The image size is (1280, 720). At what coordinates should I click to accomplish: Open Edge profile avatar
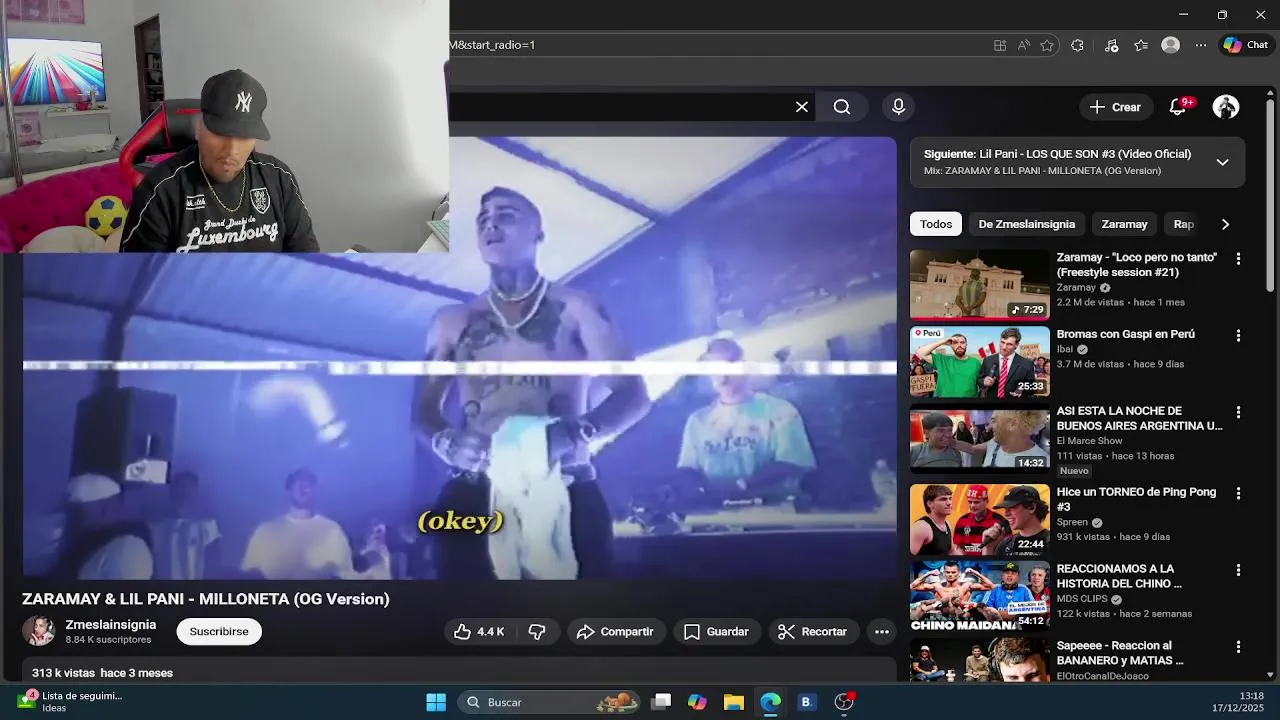click(x=1171, y=45)
